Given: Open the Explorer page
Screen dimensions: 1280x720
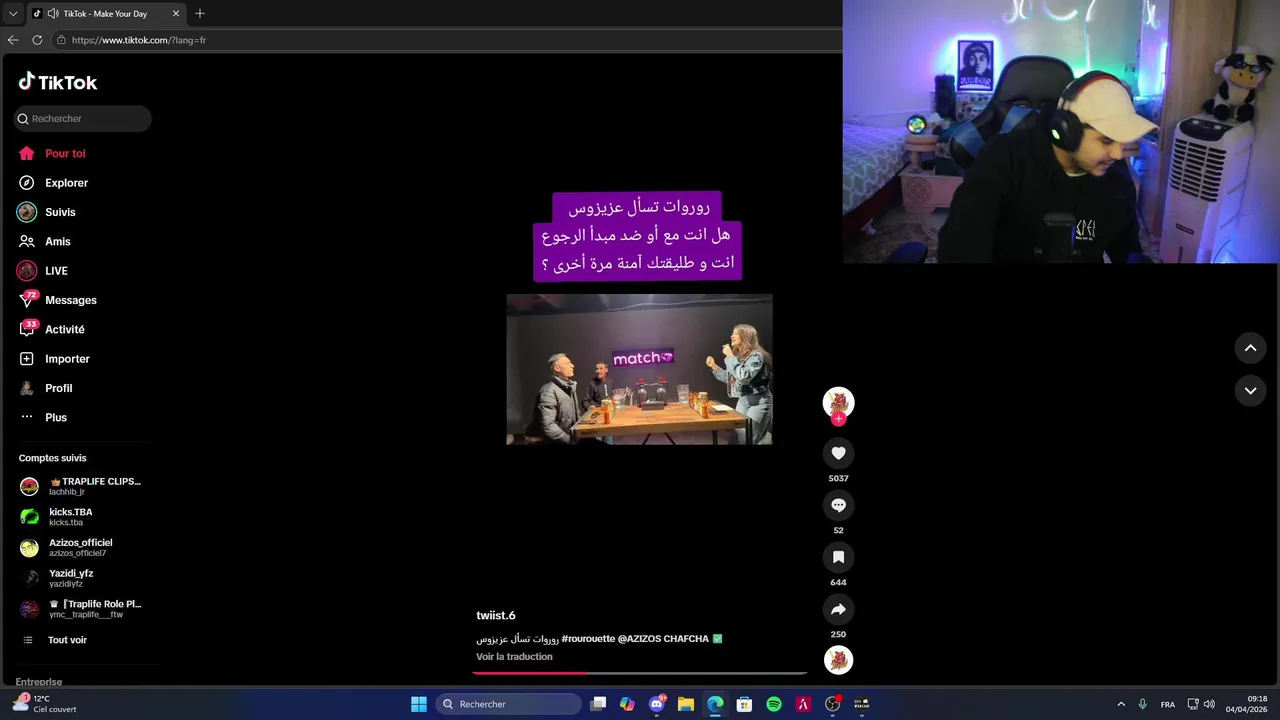Looking at the screenshot, I should (53, 183).
